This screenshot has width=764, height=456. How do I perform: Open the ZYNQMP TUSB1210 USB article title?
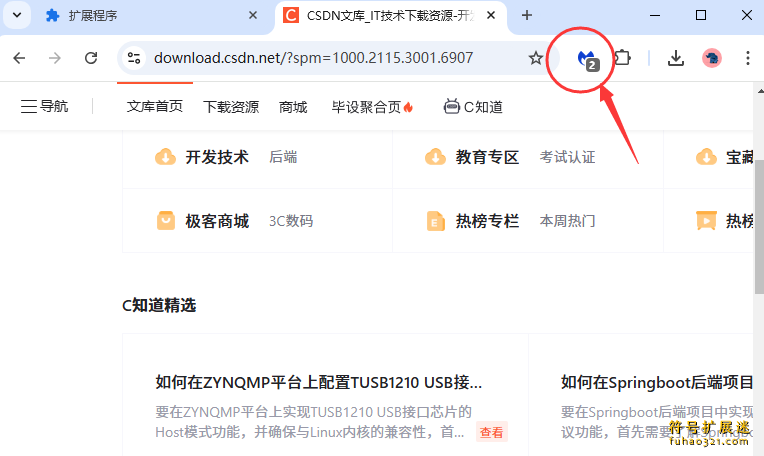(319, 382)
